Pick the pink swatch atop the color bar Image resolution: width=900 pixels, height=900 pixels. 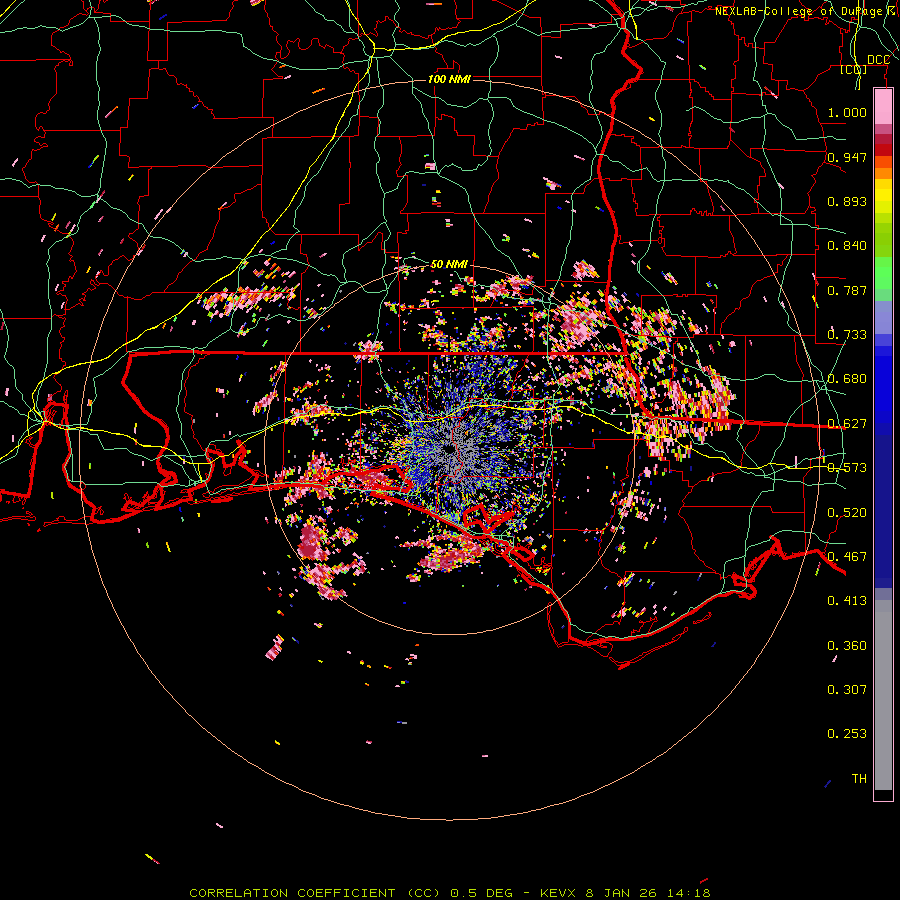coord(883,106)
